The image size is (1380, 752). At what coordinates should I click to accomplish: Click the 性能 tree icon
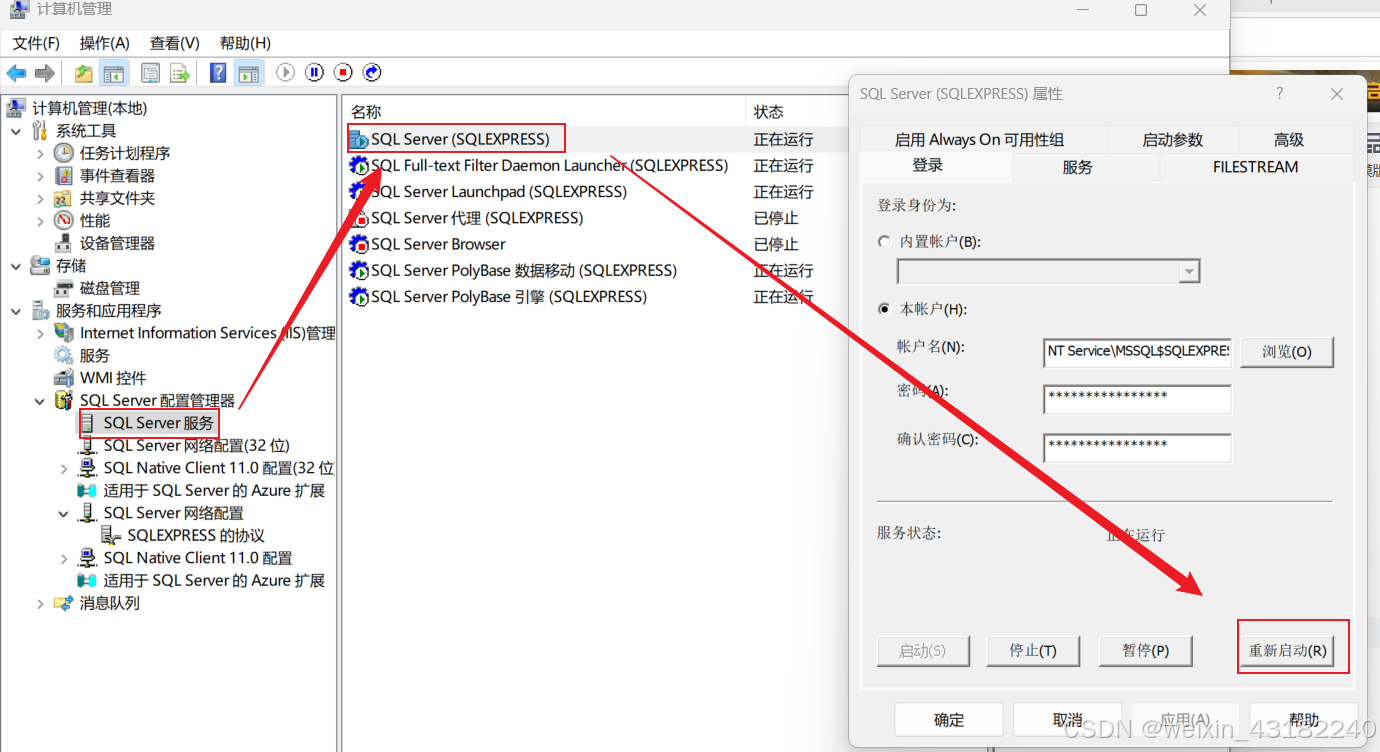pyautogui.click(x=64, y=220)
